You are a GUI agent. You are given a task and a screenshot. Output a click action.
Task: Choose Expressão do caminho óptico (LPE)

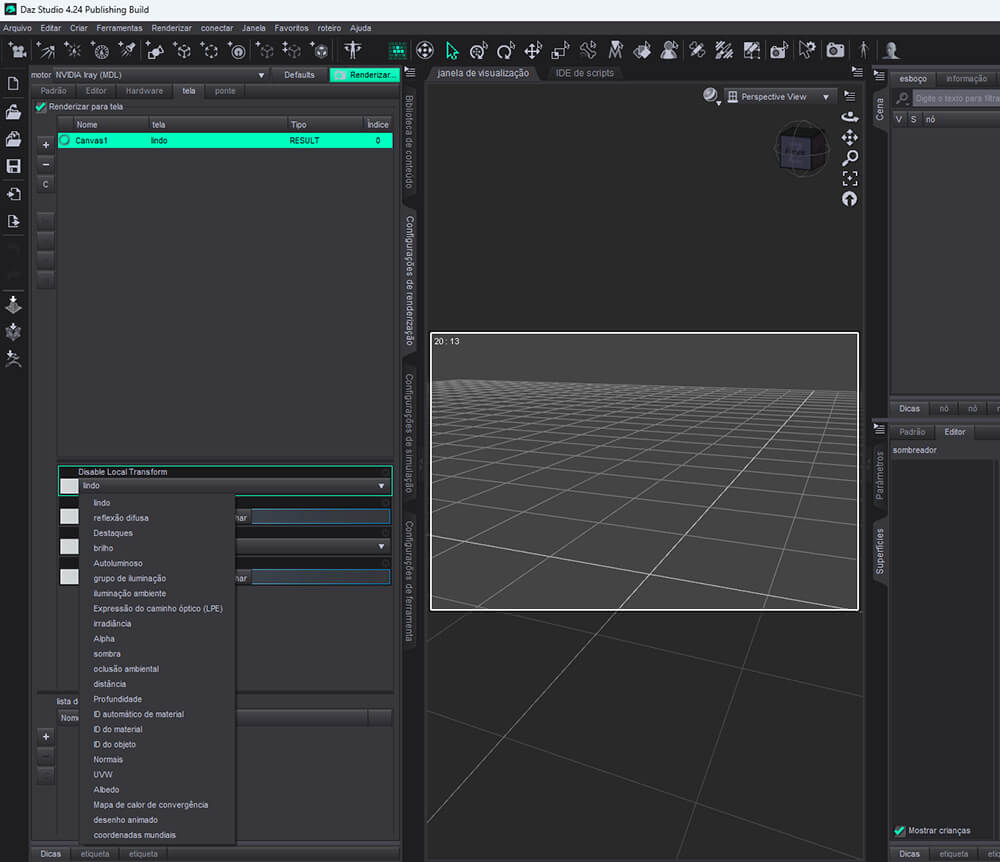(158, 609)
